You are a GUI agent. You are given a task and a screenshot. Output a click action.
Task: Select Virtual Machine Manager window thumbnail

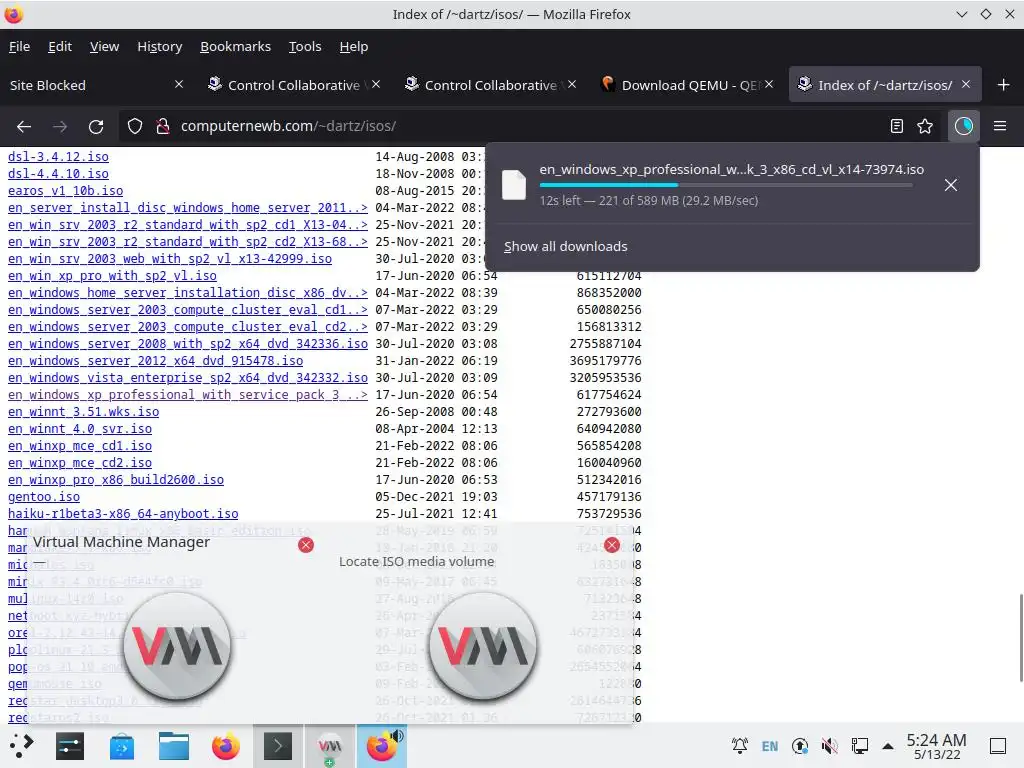pos(176,647)
